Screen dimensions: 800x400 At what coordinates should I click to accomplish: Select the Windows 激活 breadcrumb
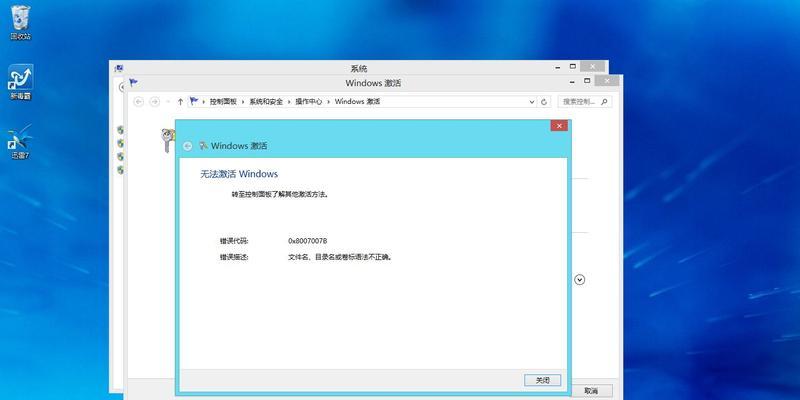[357, 102]
